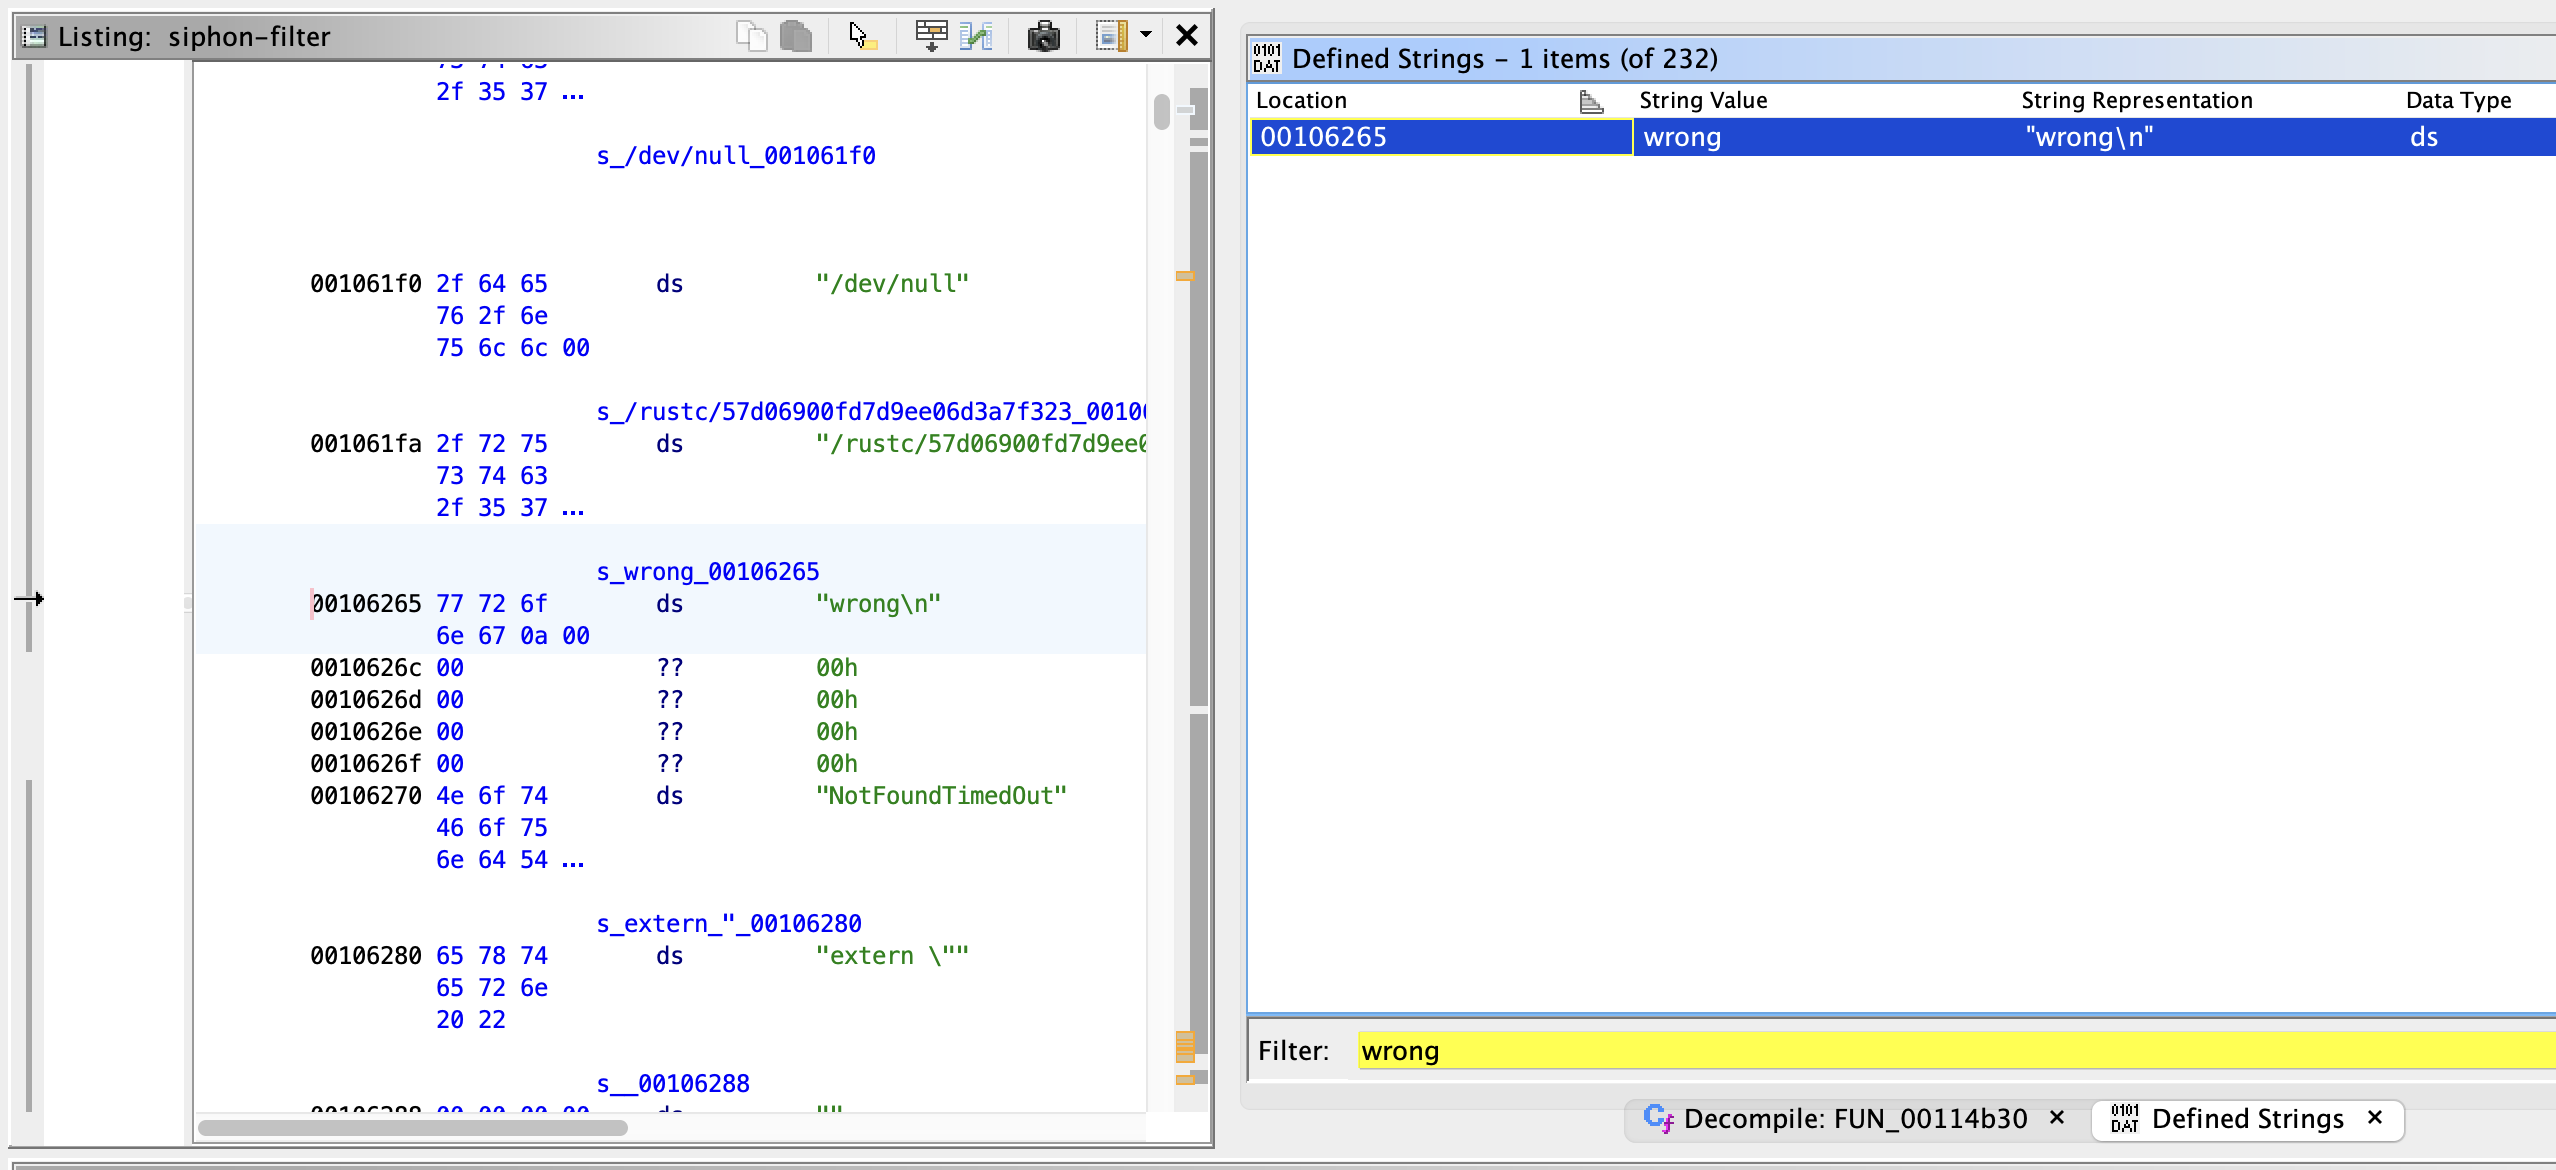Switch to Decompile: FUN_00114b30 tab
The image size is (2556, 1170).
(x=1855, y=1118)
